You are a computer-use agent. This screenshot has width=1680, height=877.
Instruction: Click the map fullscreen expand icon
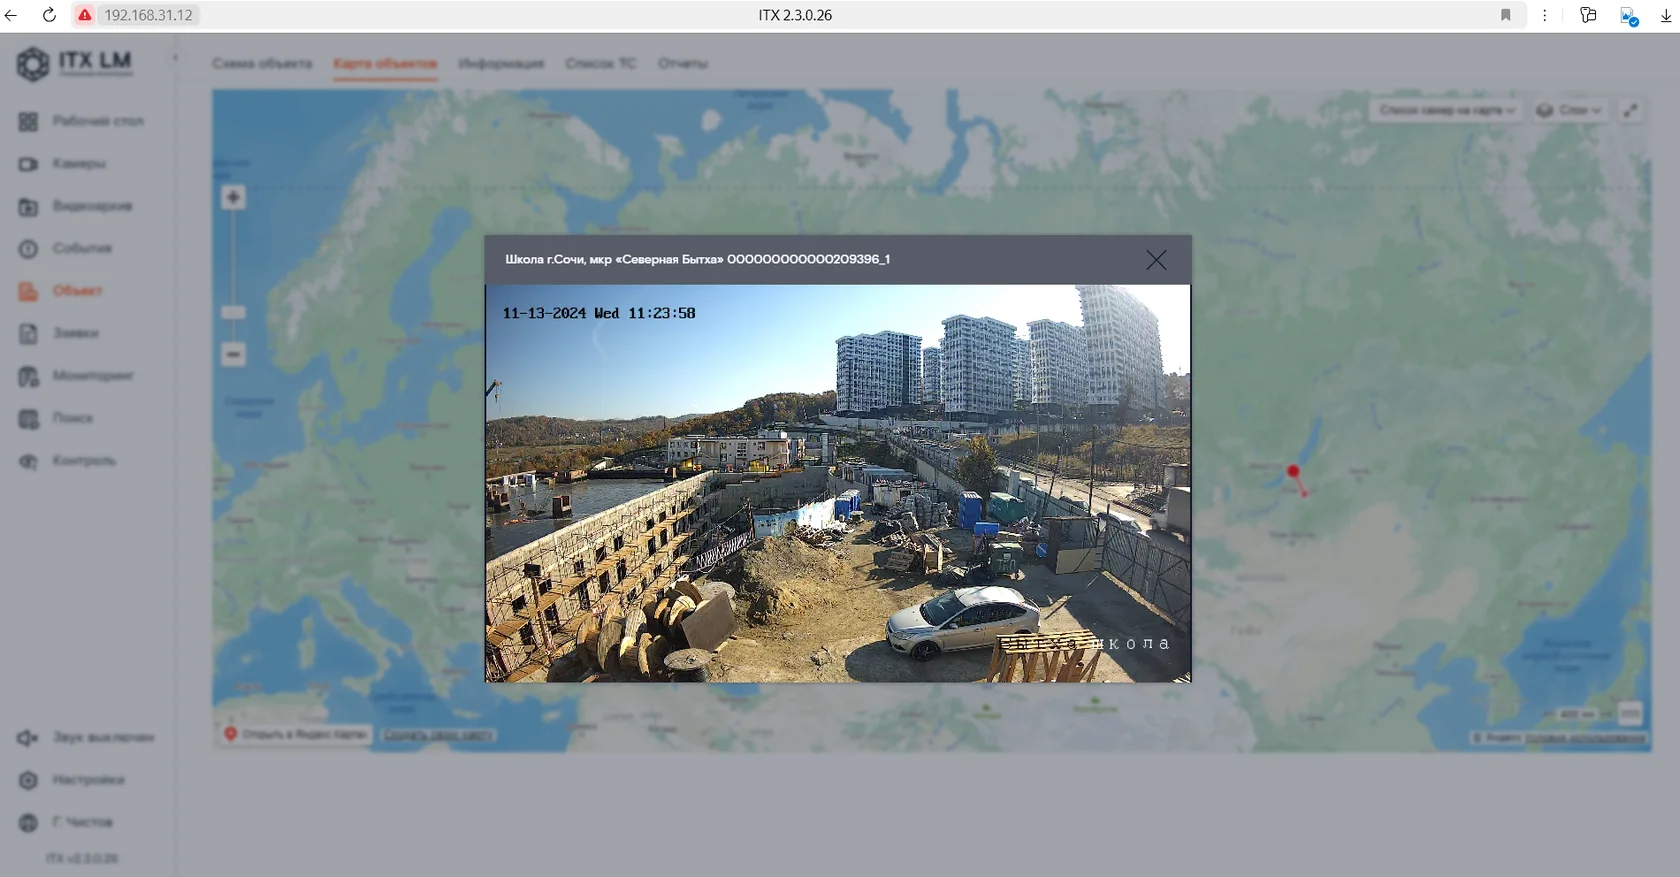coord(1630,110)
